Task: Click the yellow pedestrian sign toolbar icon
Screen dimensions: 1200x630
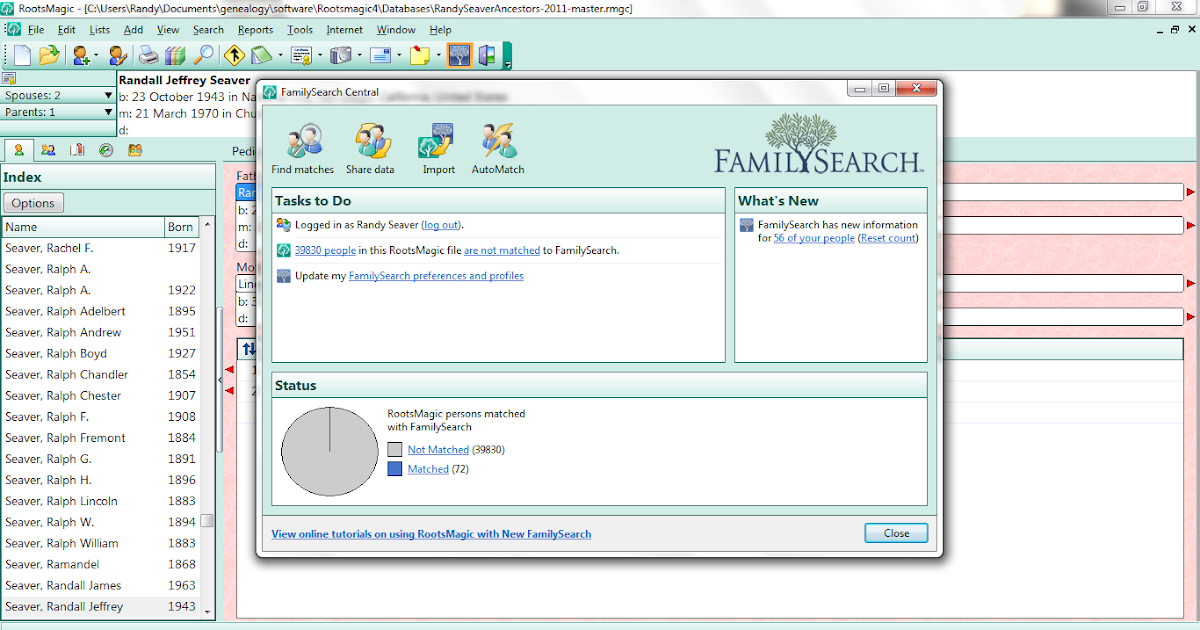Action: pyautogui.click(x=235, y=55)
